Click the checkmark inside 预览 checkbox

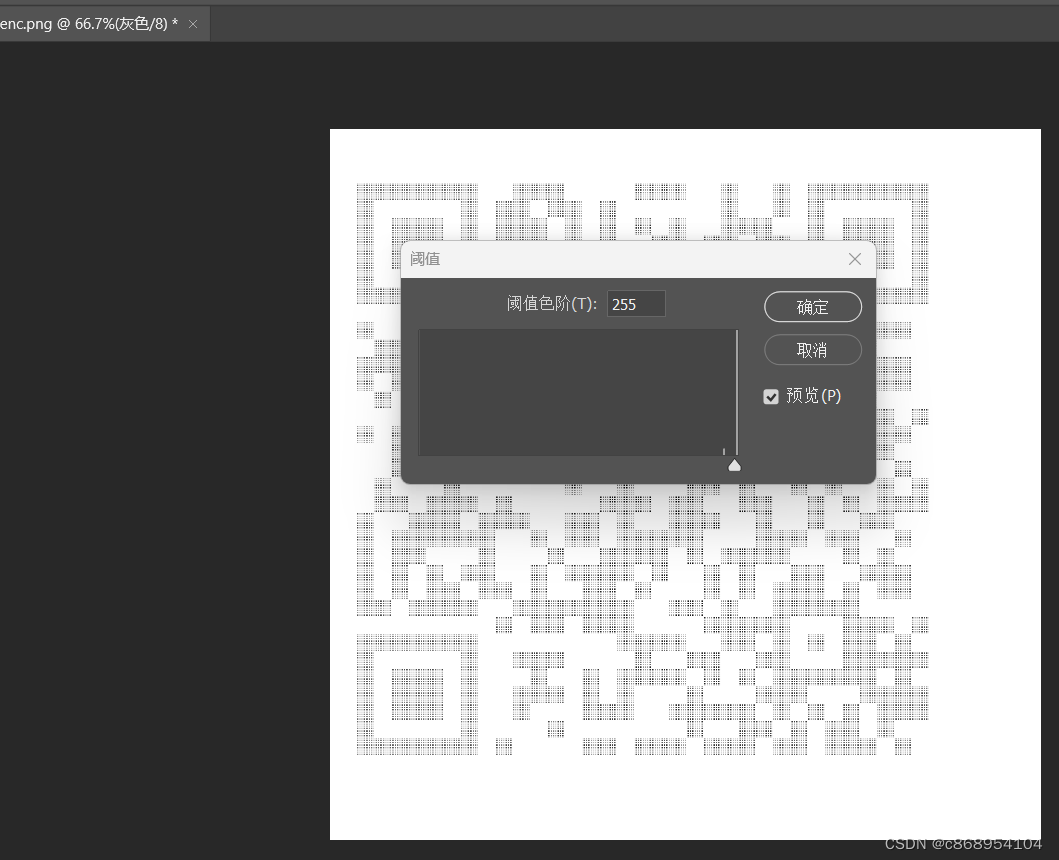(x=771, y=396)
